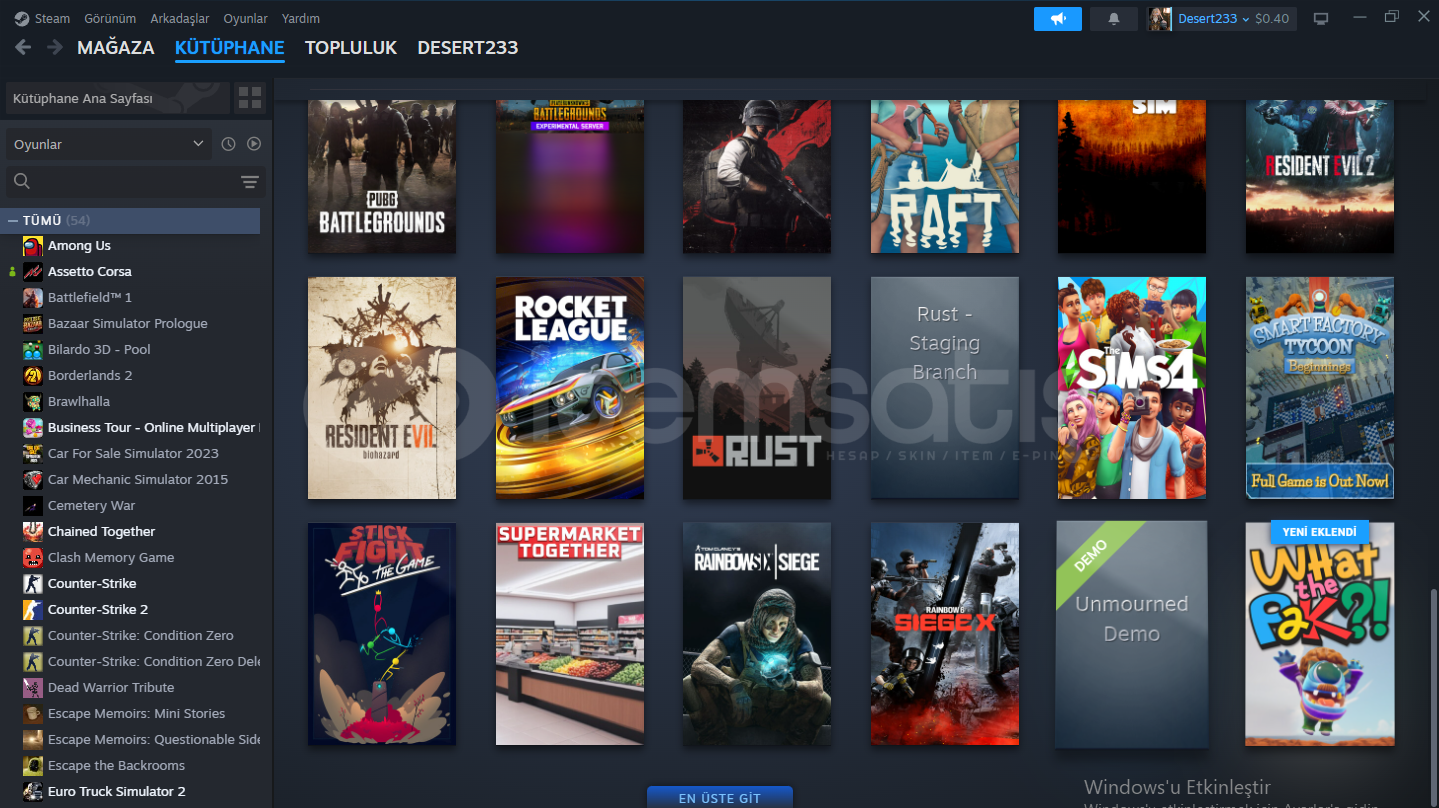
Task: Open the notifications bell
Action: pyautogui.click(x=1113, y=18)
